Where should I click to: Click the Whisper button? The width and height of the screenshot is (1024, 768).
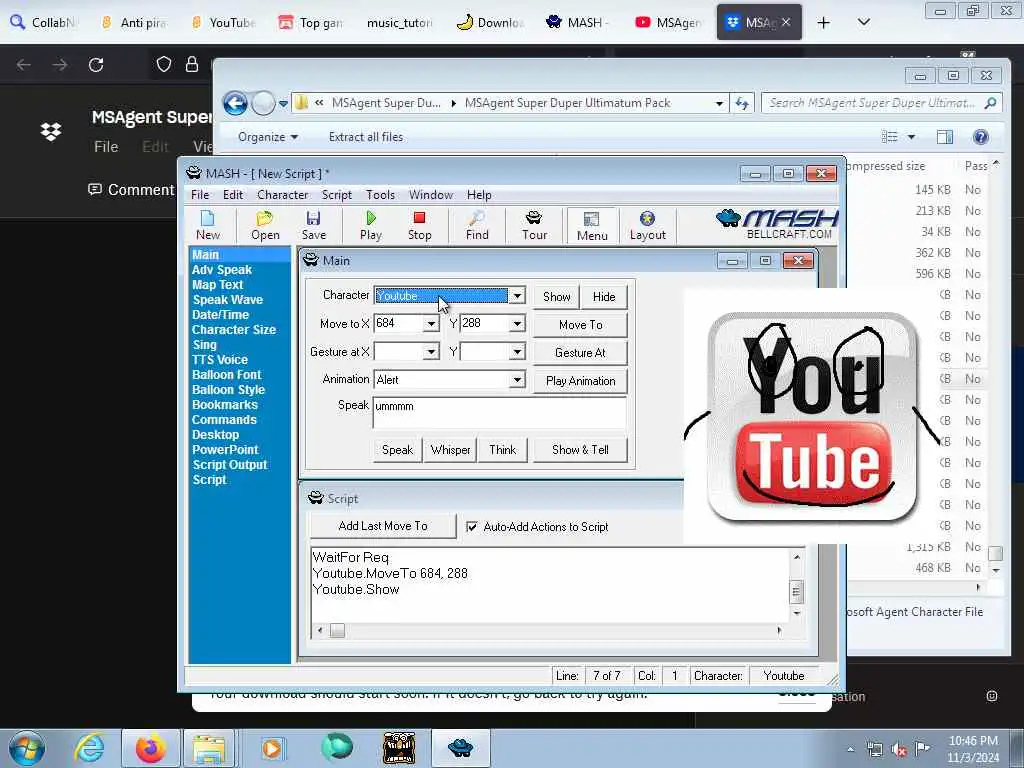450,450
